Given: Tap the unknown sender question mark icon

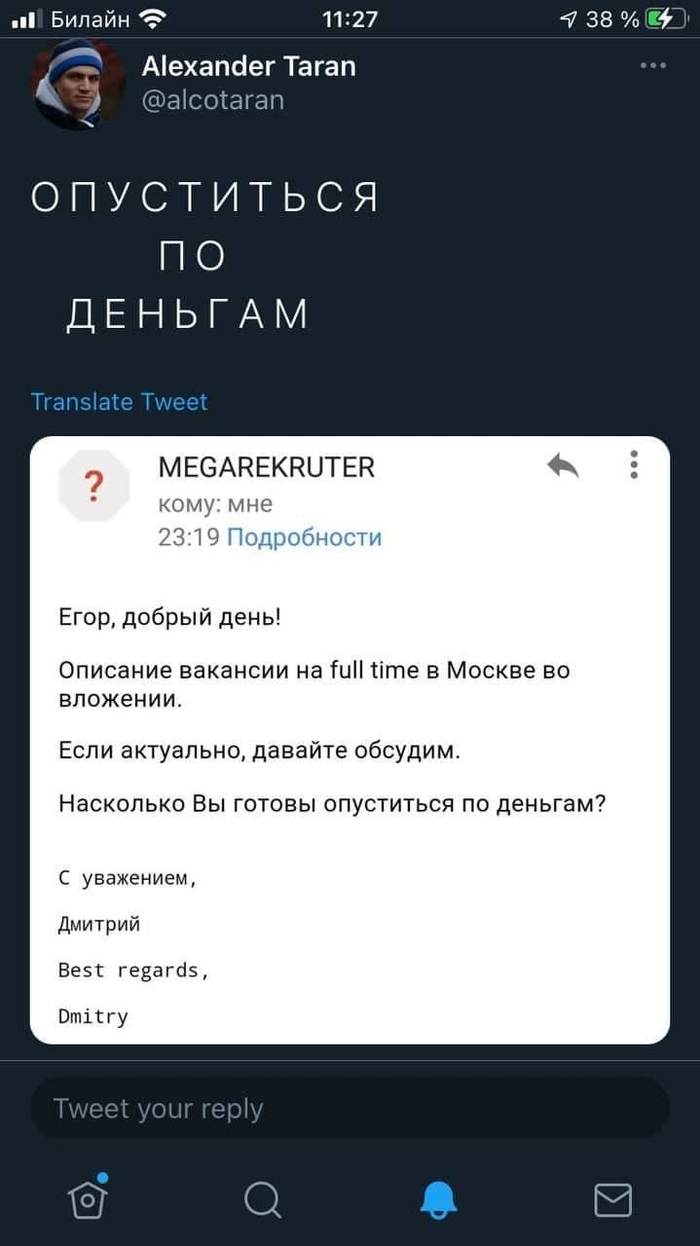Looking at the screenshot, I should [x=92, y=486].
